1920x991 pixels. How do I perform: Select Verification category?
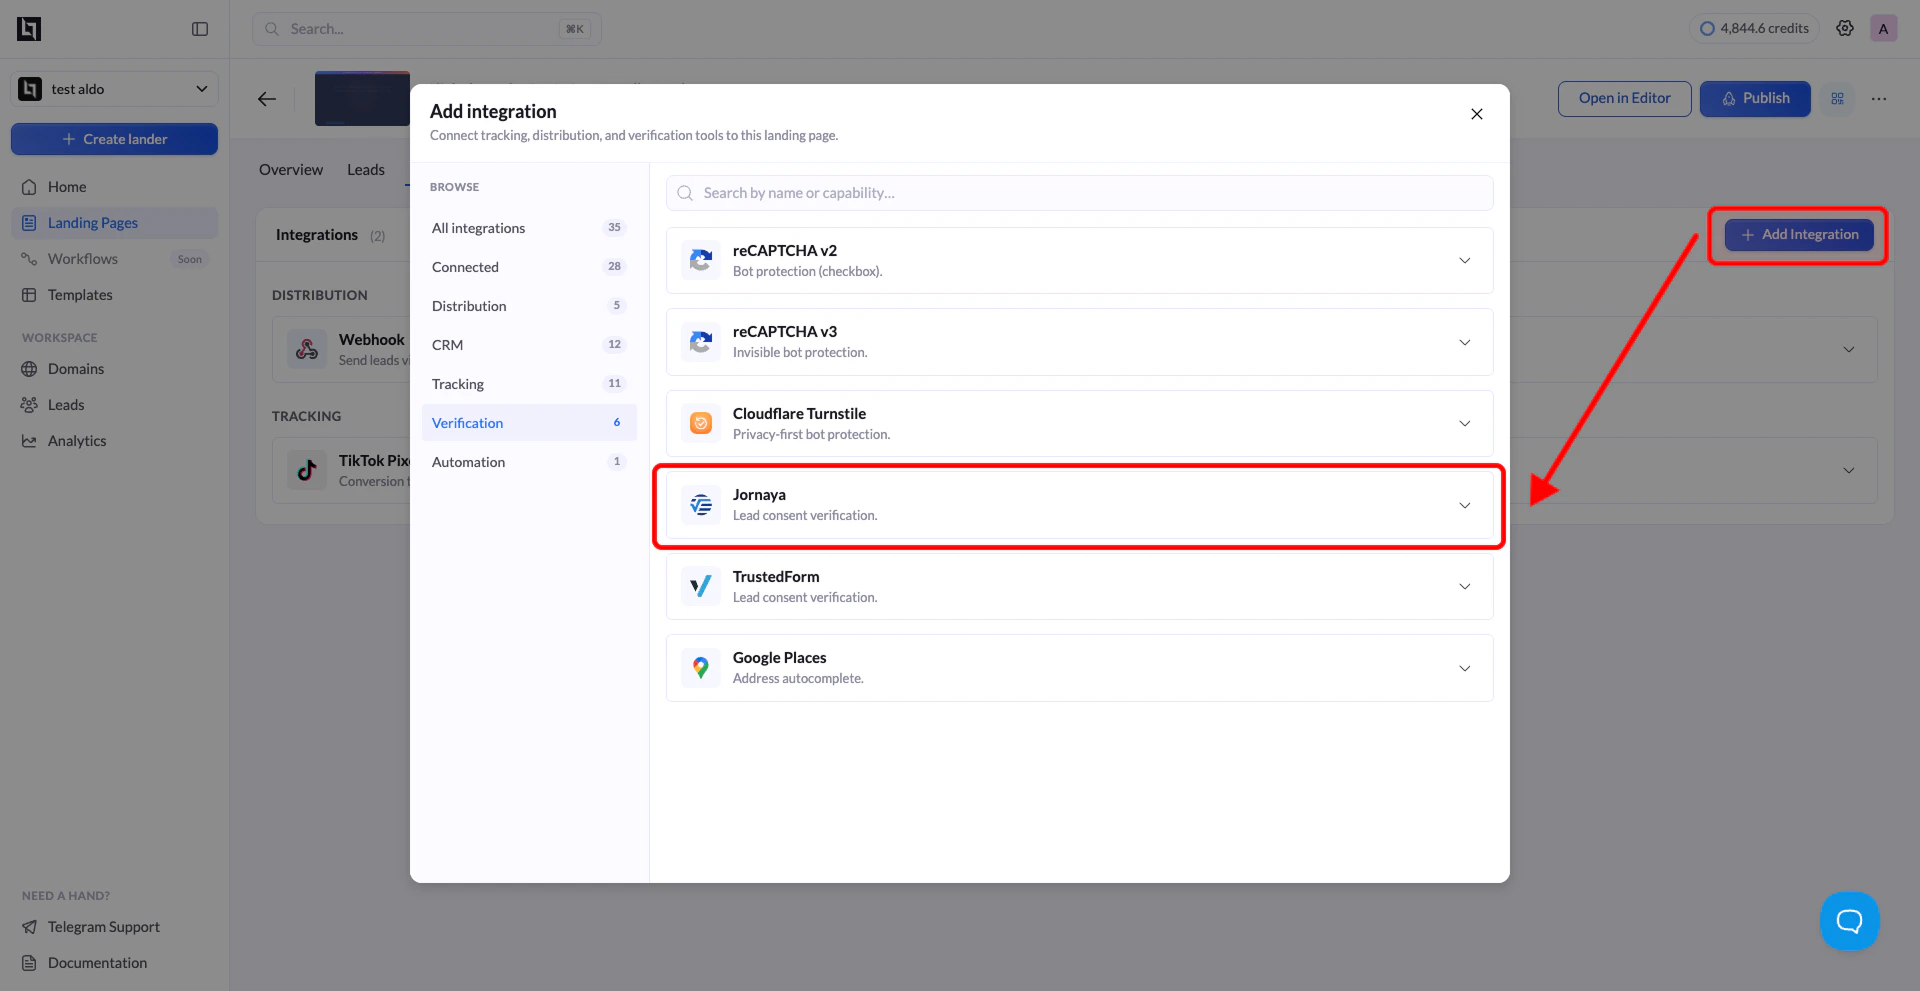[529, 423]
